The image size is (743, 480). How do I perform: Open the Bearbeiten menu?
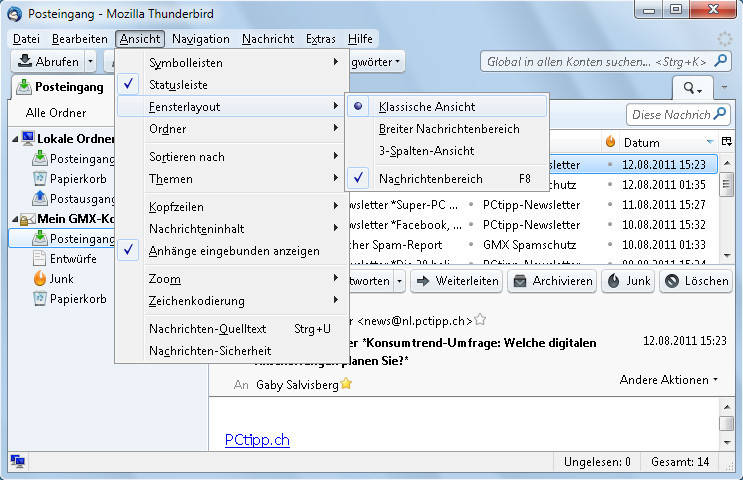point(80,39)
